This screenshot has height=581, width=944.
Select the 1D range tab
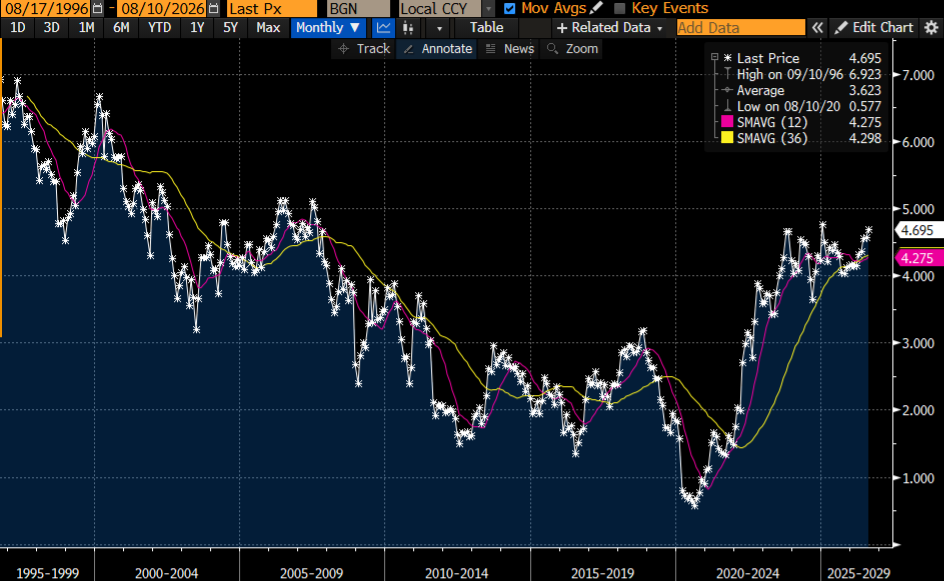17,28
